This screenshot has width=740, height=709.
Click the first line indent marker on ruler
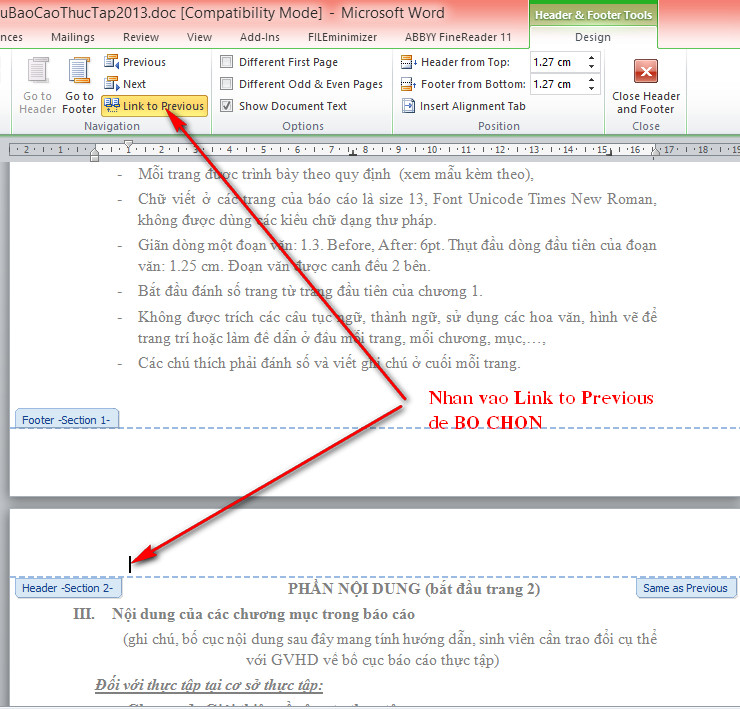(x=128, y=144)
